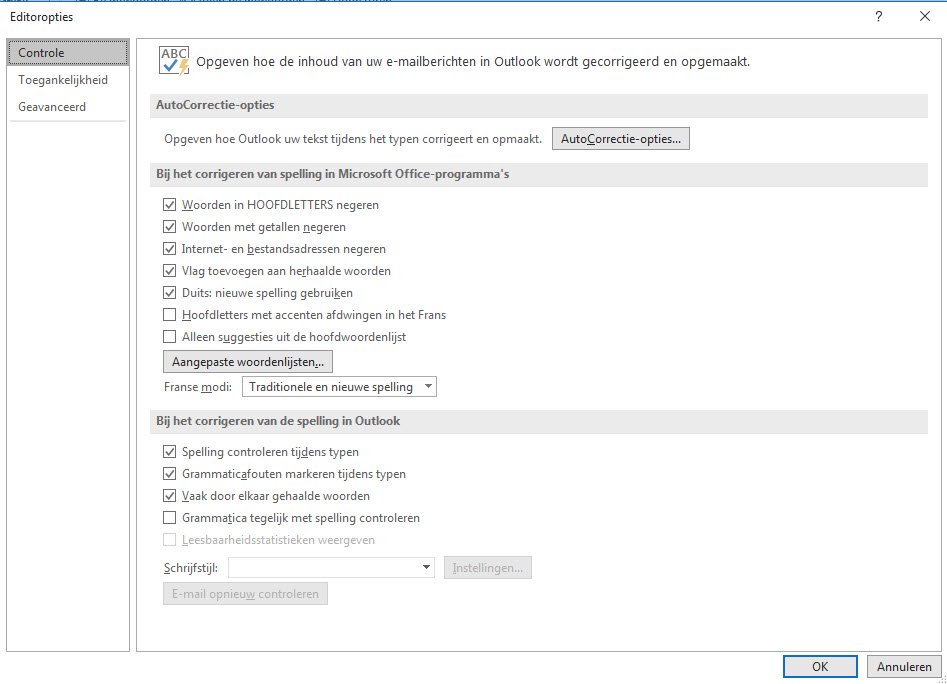Image resolution: width=947 pixels, height=684 pixels.
Task: Open the Franse modi dropdown arrow
Action: click(x=428, y=386)
